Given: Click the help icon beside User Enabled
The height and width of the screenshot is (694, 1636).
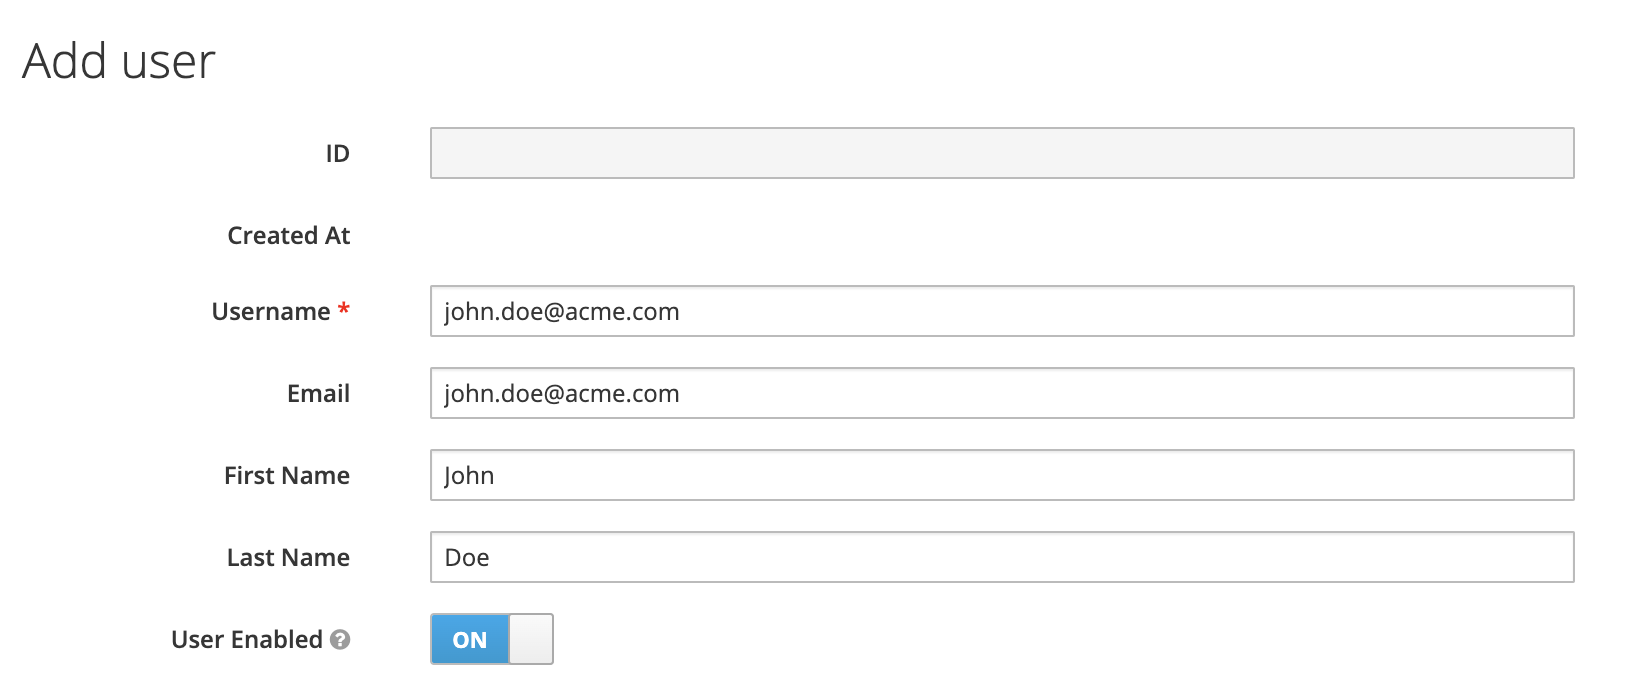Looking at the screenshot, I should point(340,640).
